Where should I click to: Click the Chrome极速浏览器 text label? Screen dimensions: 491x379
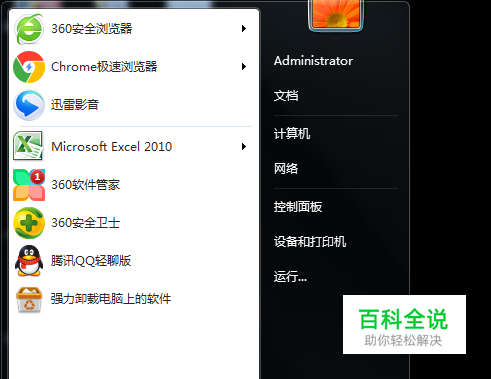coord(104,67)
